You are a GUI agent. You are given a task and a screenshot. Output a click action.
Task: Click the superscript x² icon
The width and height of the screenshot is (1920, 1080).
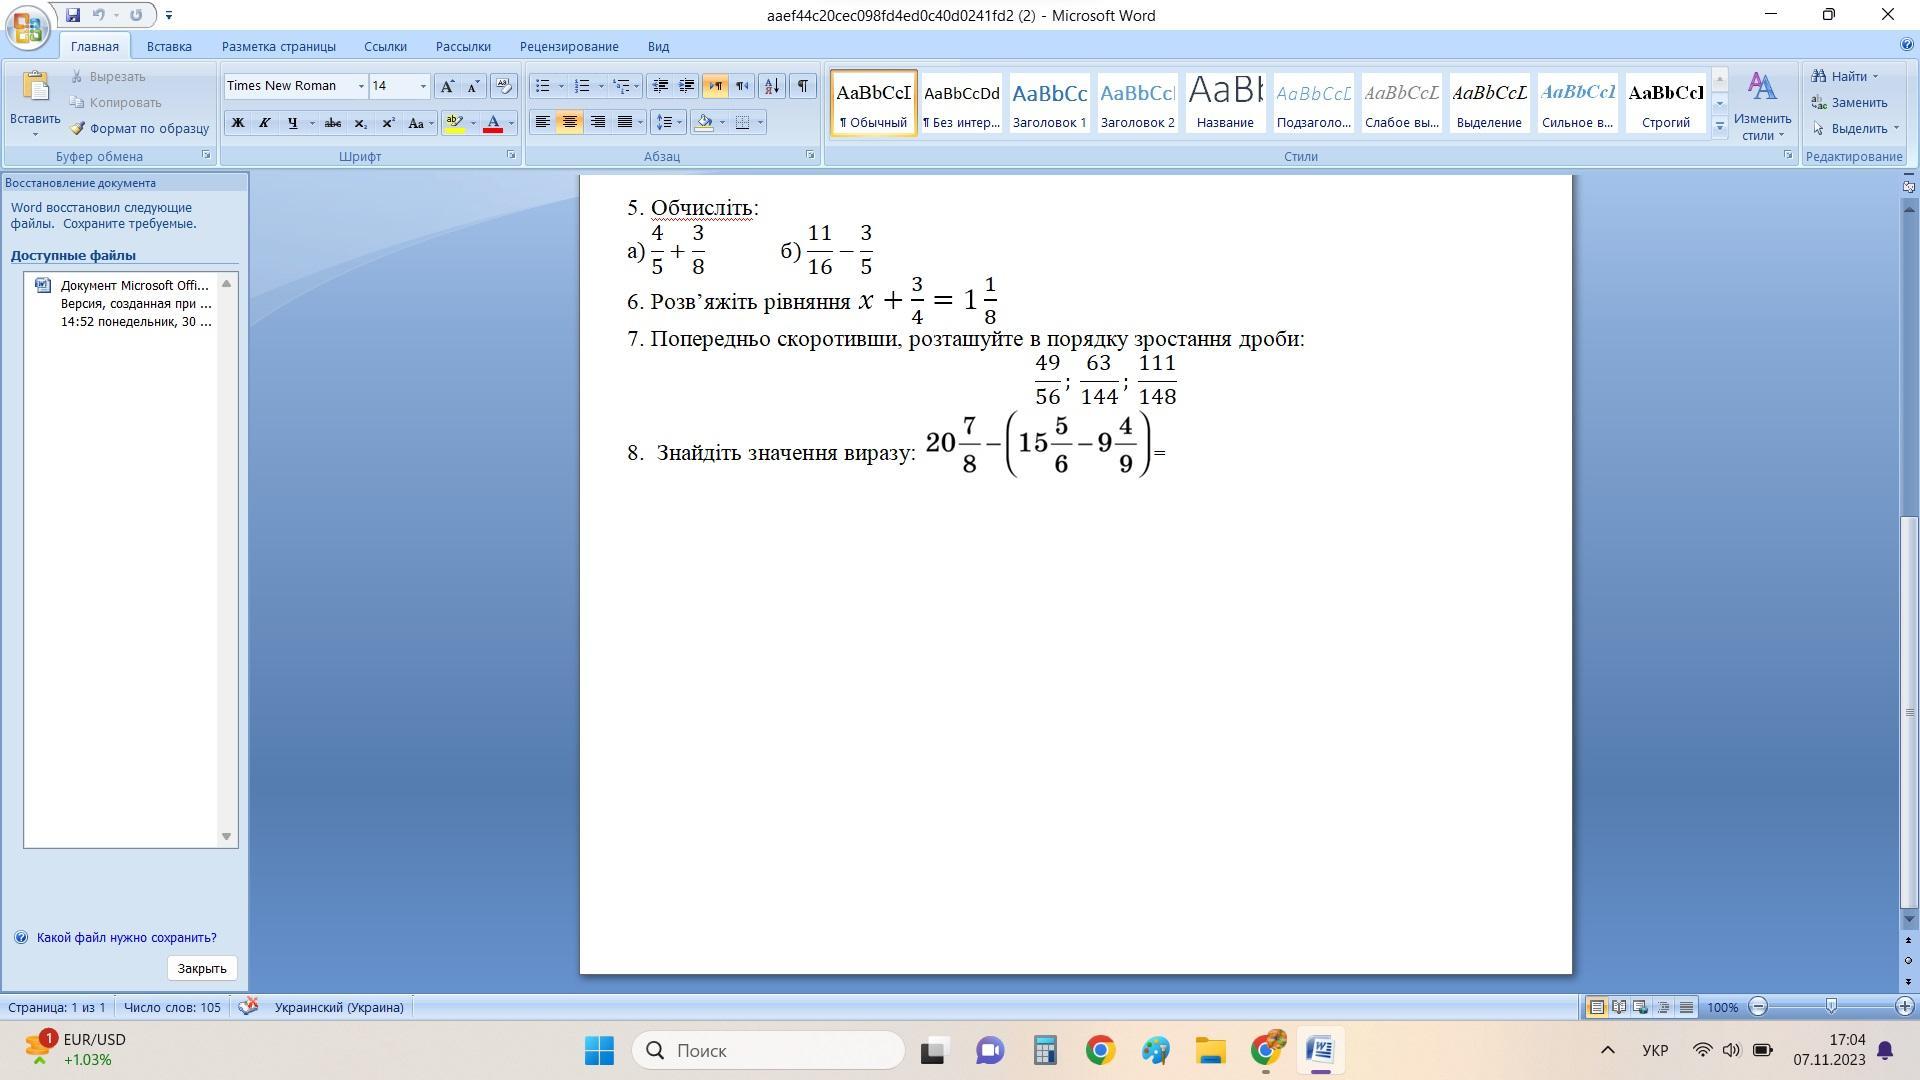point(388,123)
